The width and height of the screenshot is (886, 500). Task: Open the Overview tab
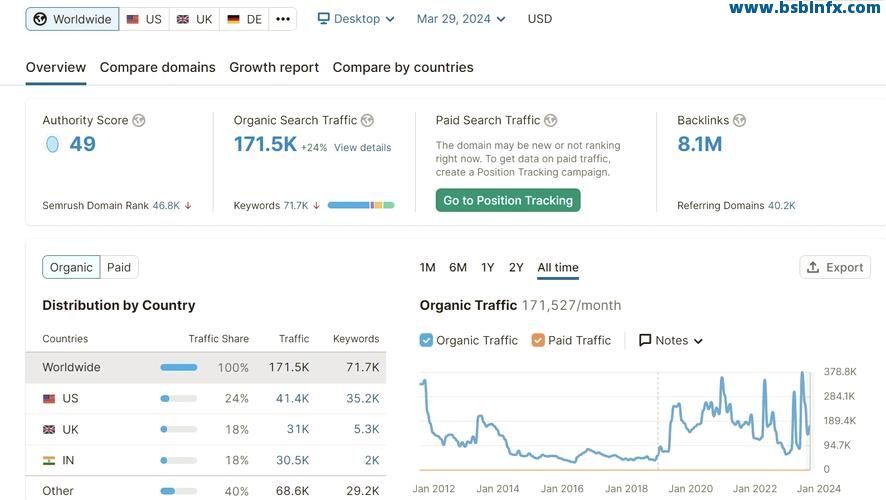[x=56, y=67]
